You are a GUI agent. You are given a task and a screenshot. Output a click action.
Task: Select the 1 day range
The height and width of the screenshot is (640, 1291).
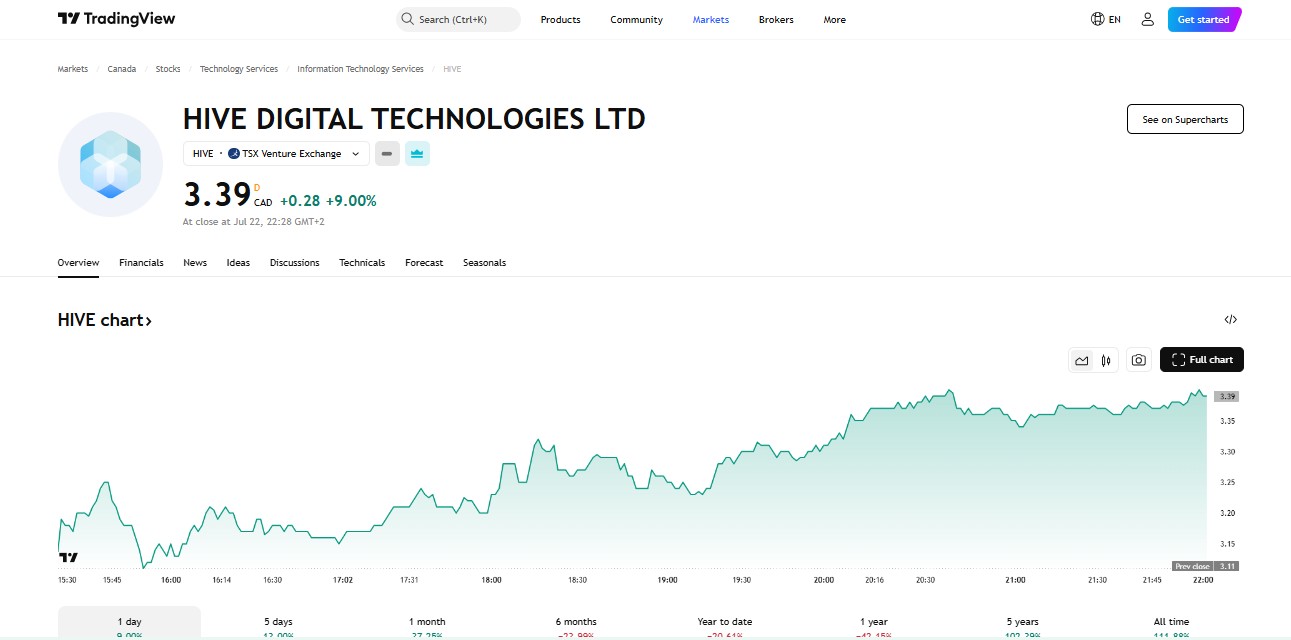129,622
